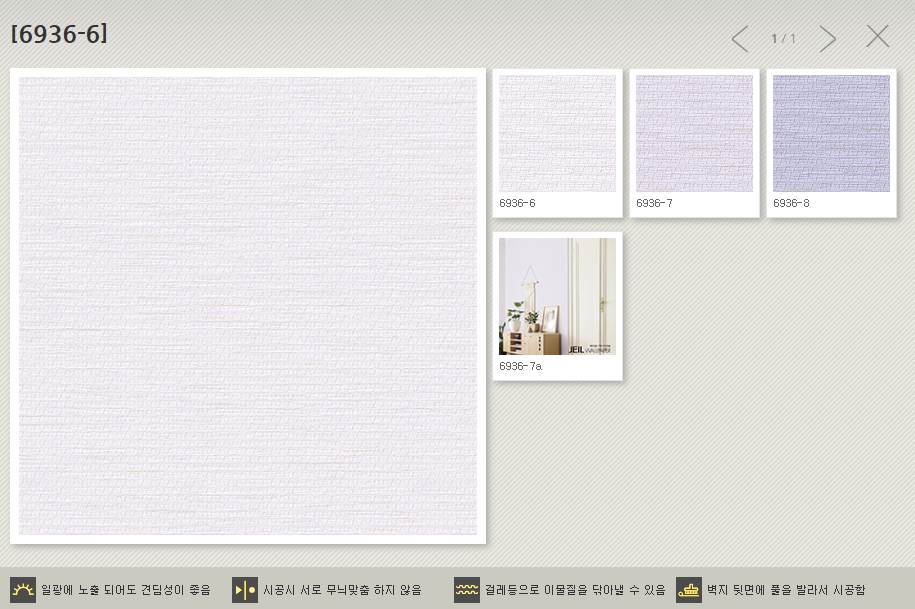
Task: Open the 6936-7a room scene photo
Action: 557,296
